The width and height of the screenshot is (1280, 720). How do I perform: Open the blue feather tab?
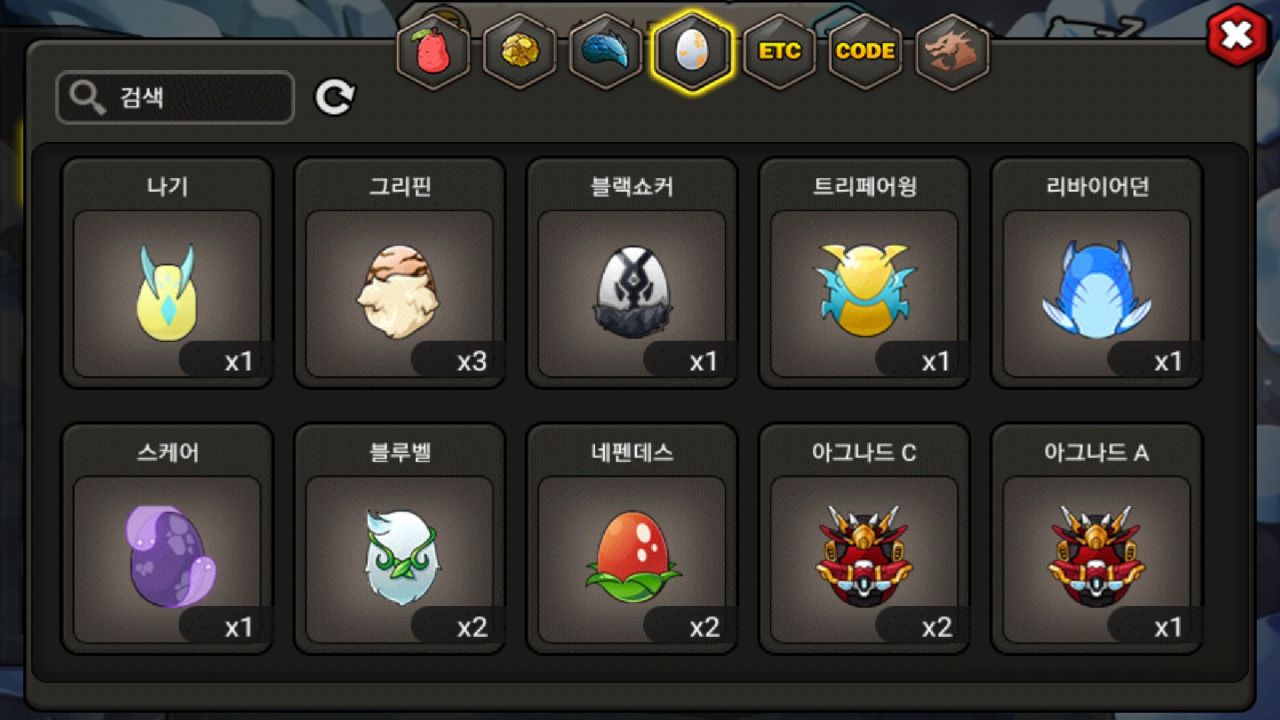click(605, 52)
